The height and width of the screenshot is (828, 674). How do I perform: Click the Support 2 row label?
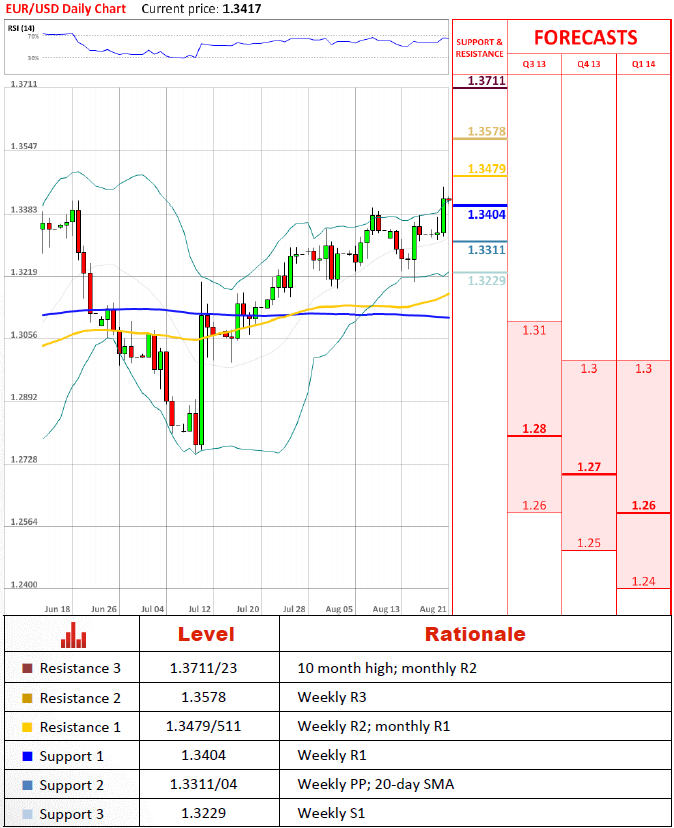pyautogui.click(x=71, y=786)
